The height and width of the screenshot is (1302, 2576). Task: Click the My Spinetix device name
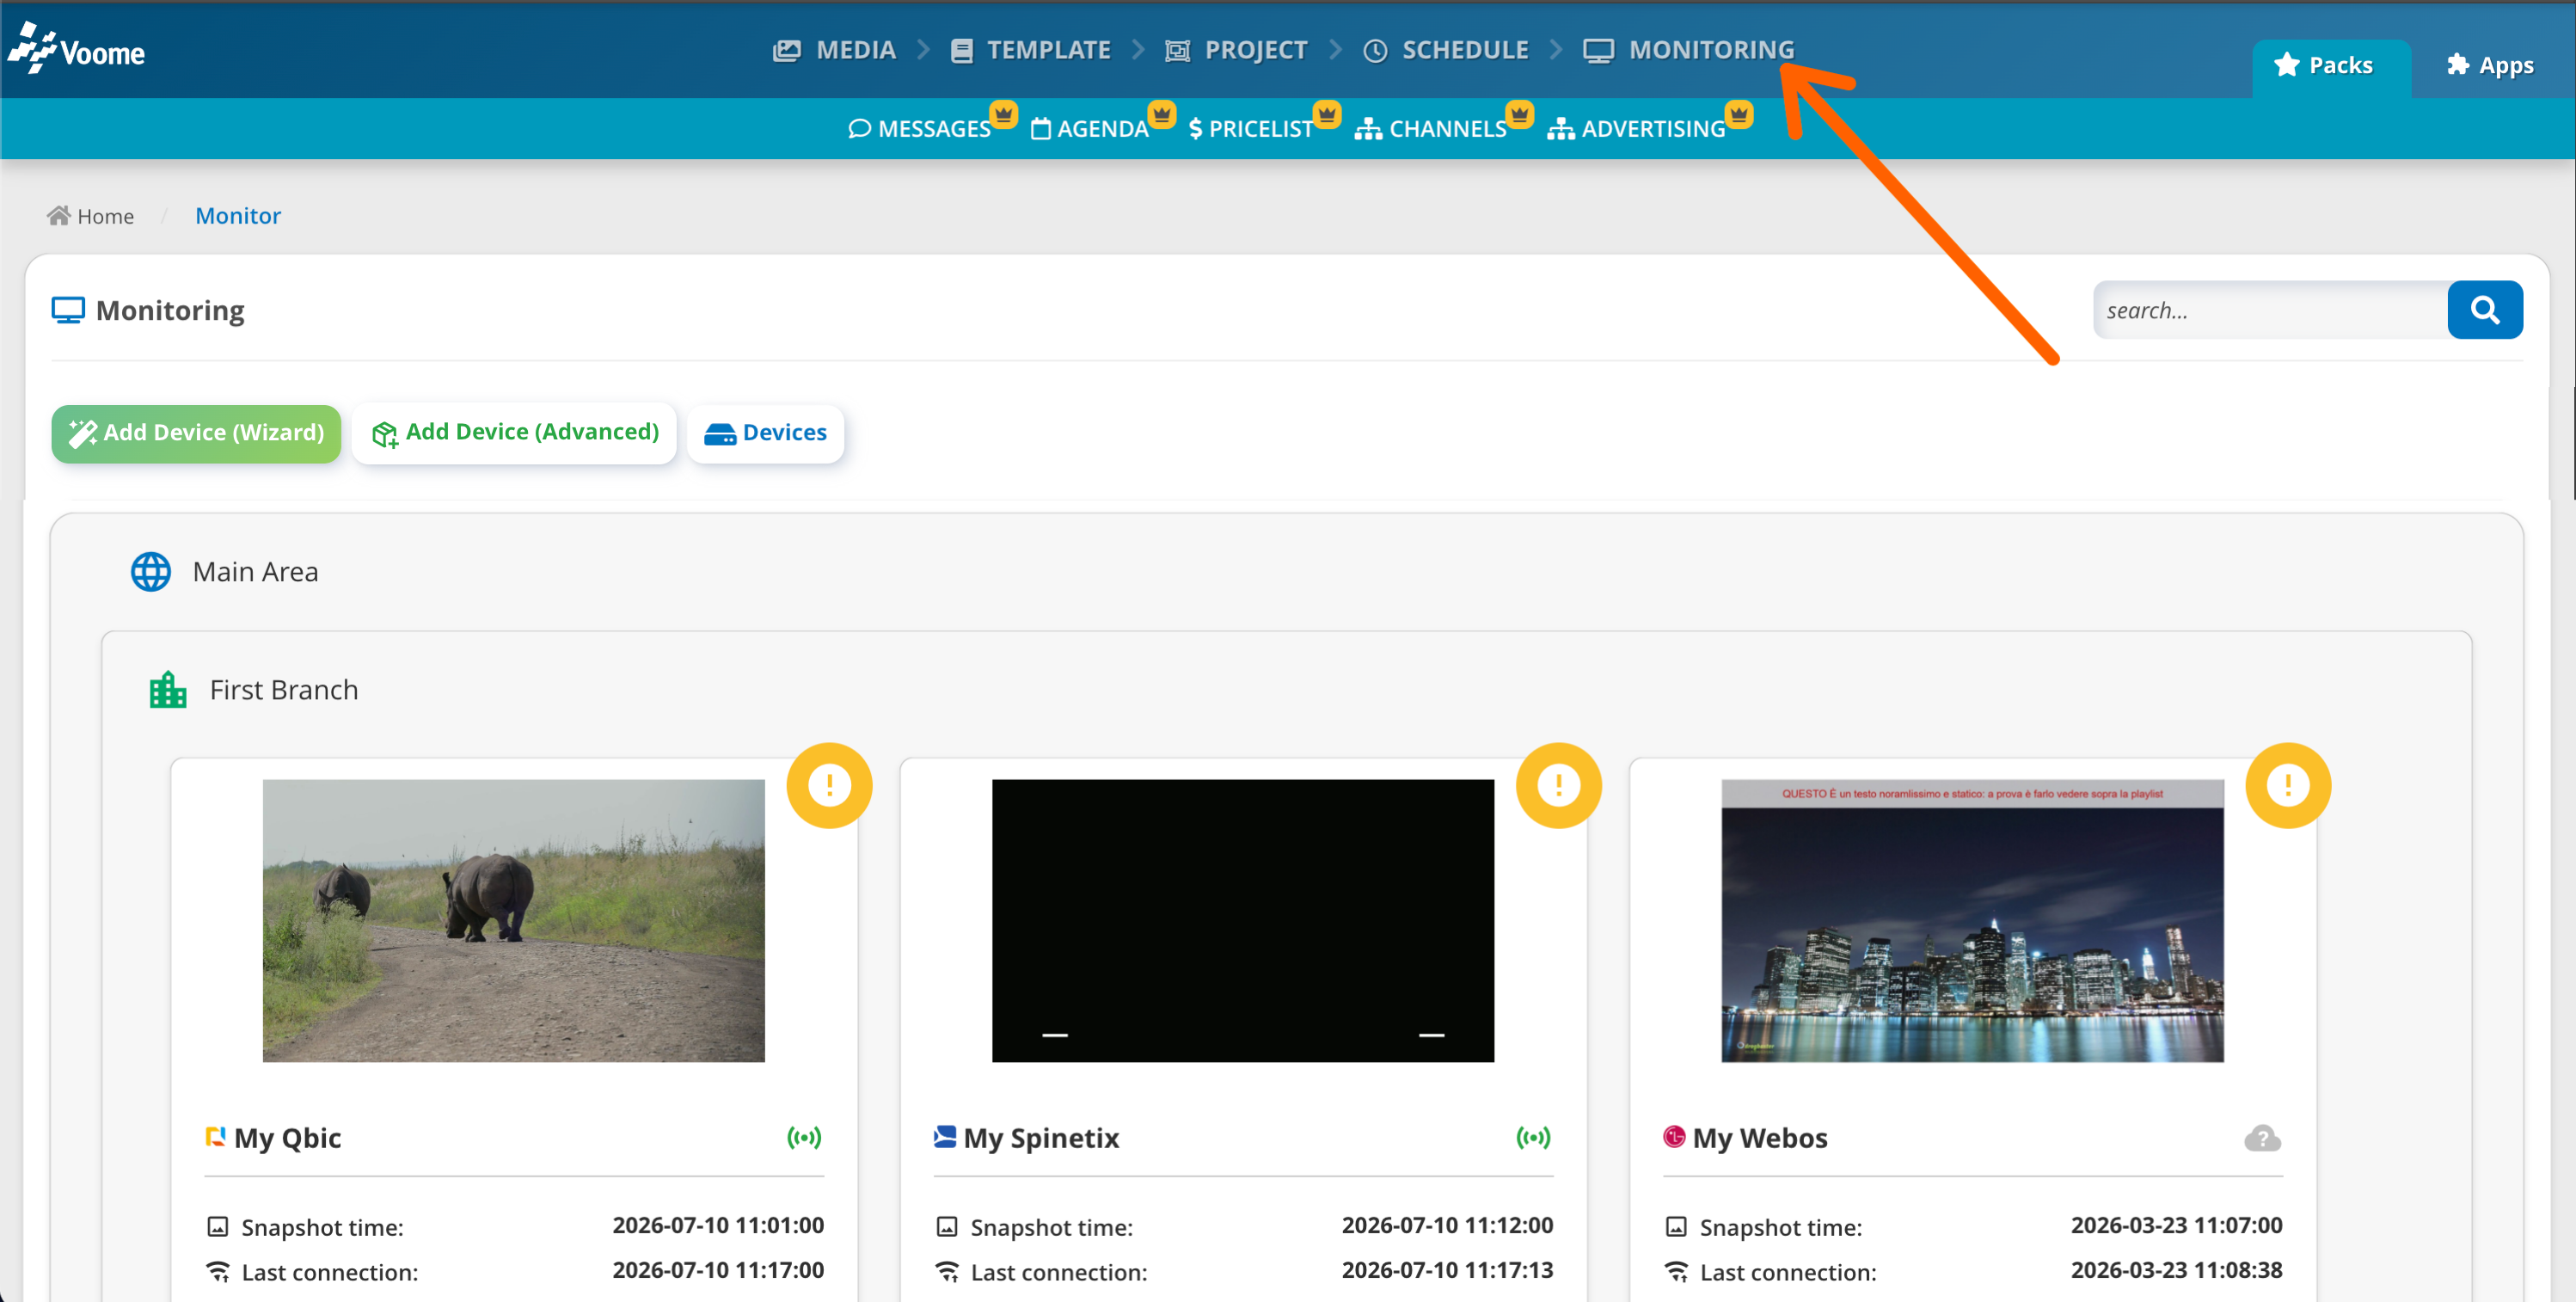1041,1138
